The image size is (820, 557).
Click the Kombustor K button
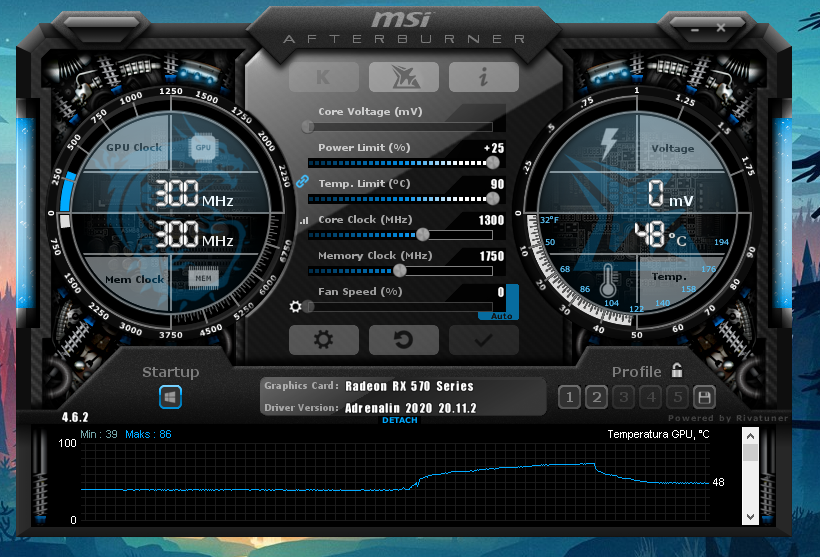click(324, 77)
